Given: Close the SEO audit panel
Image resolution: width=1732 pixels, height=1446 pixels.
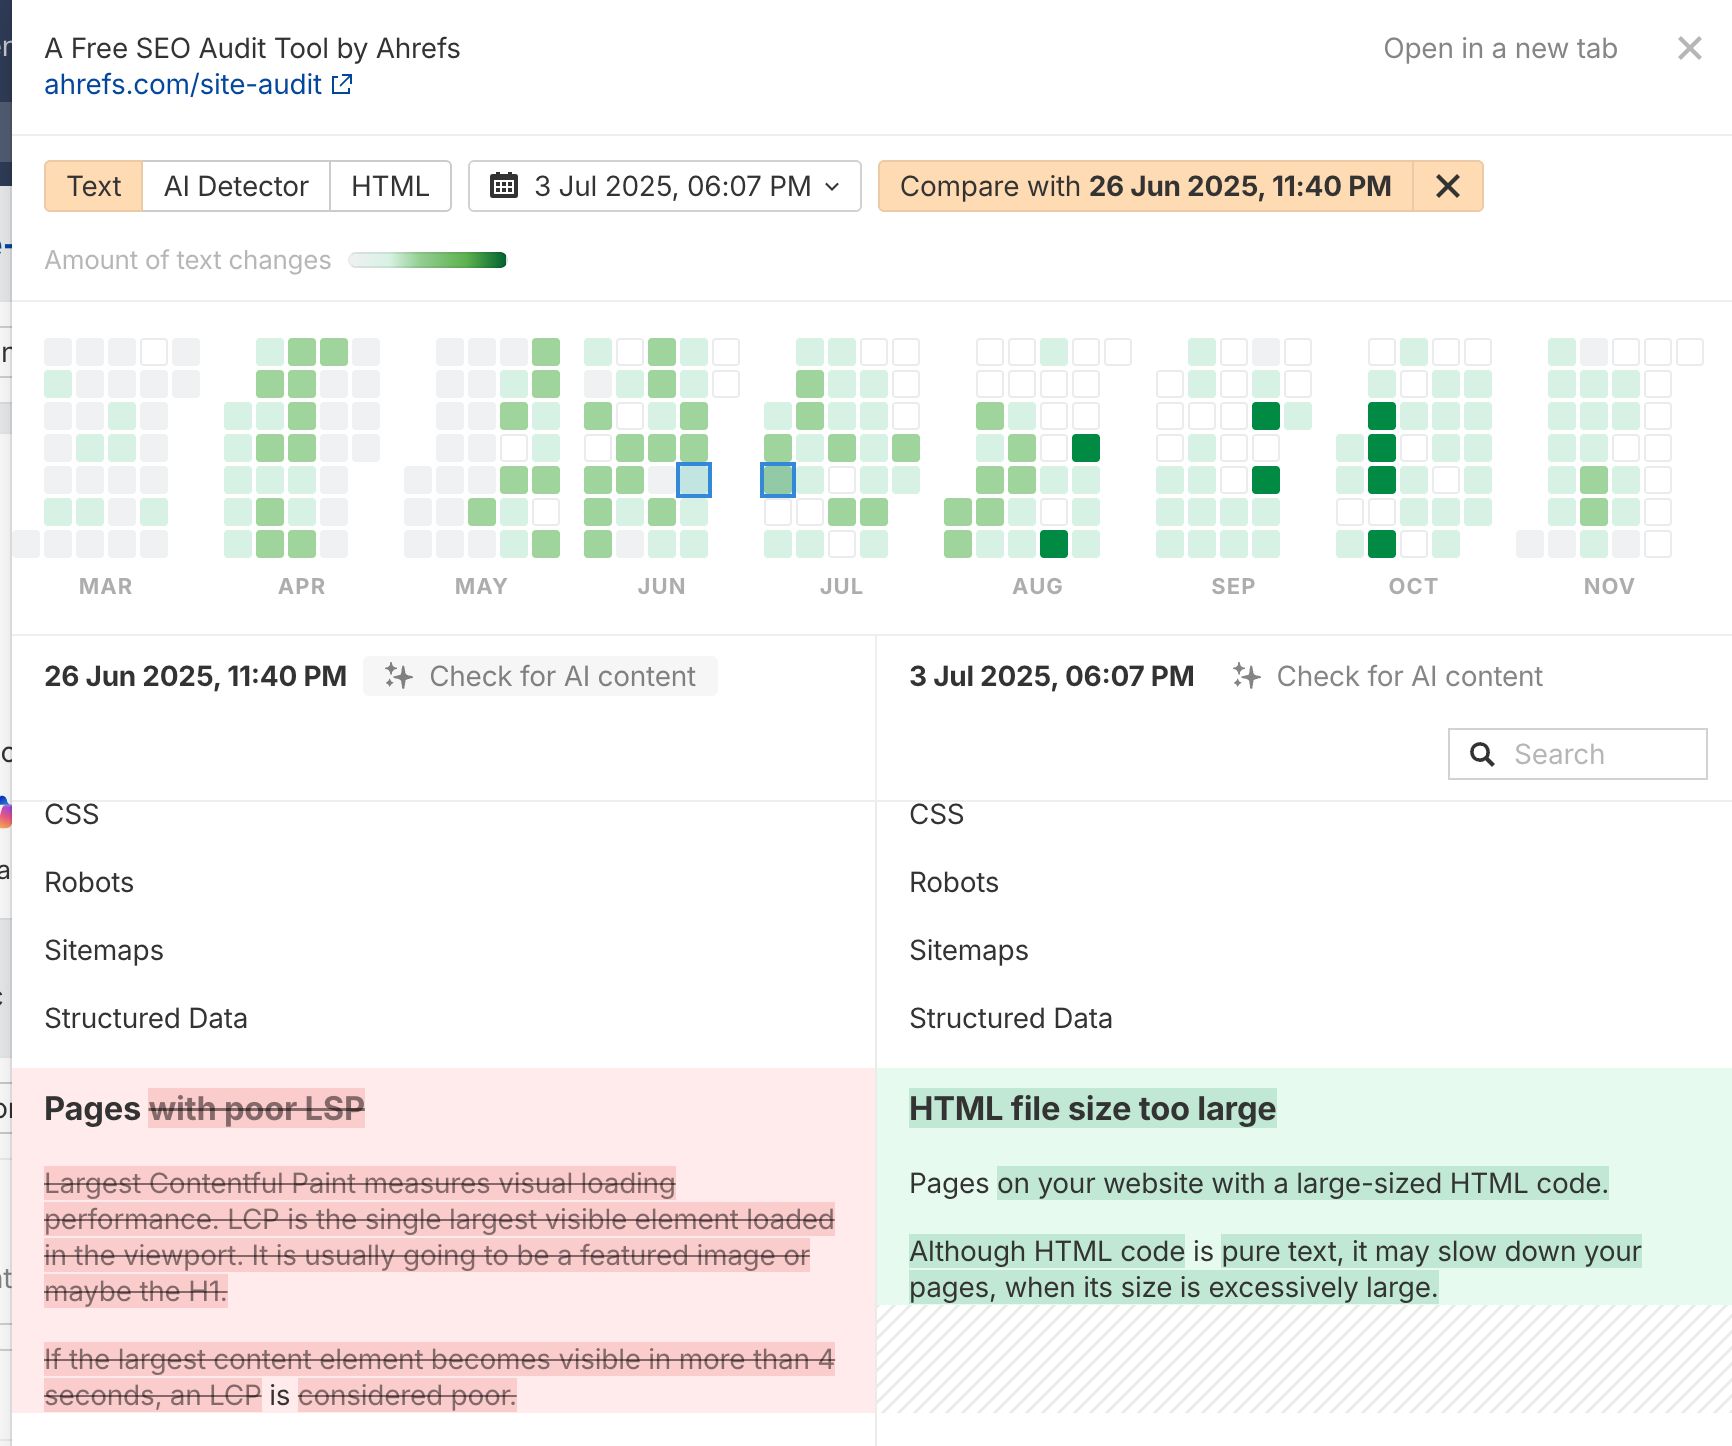Looking at the screenshot, I should pyautogui.click(x=1689, y=48).
